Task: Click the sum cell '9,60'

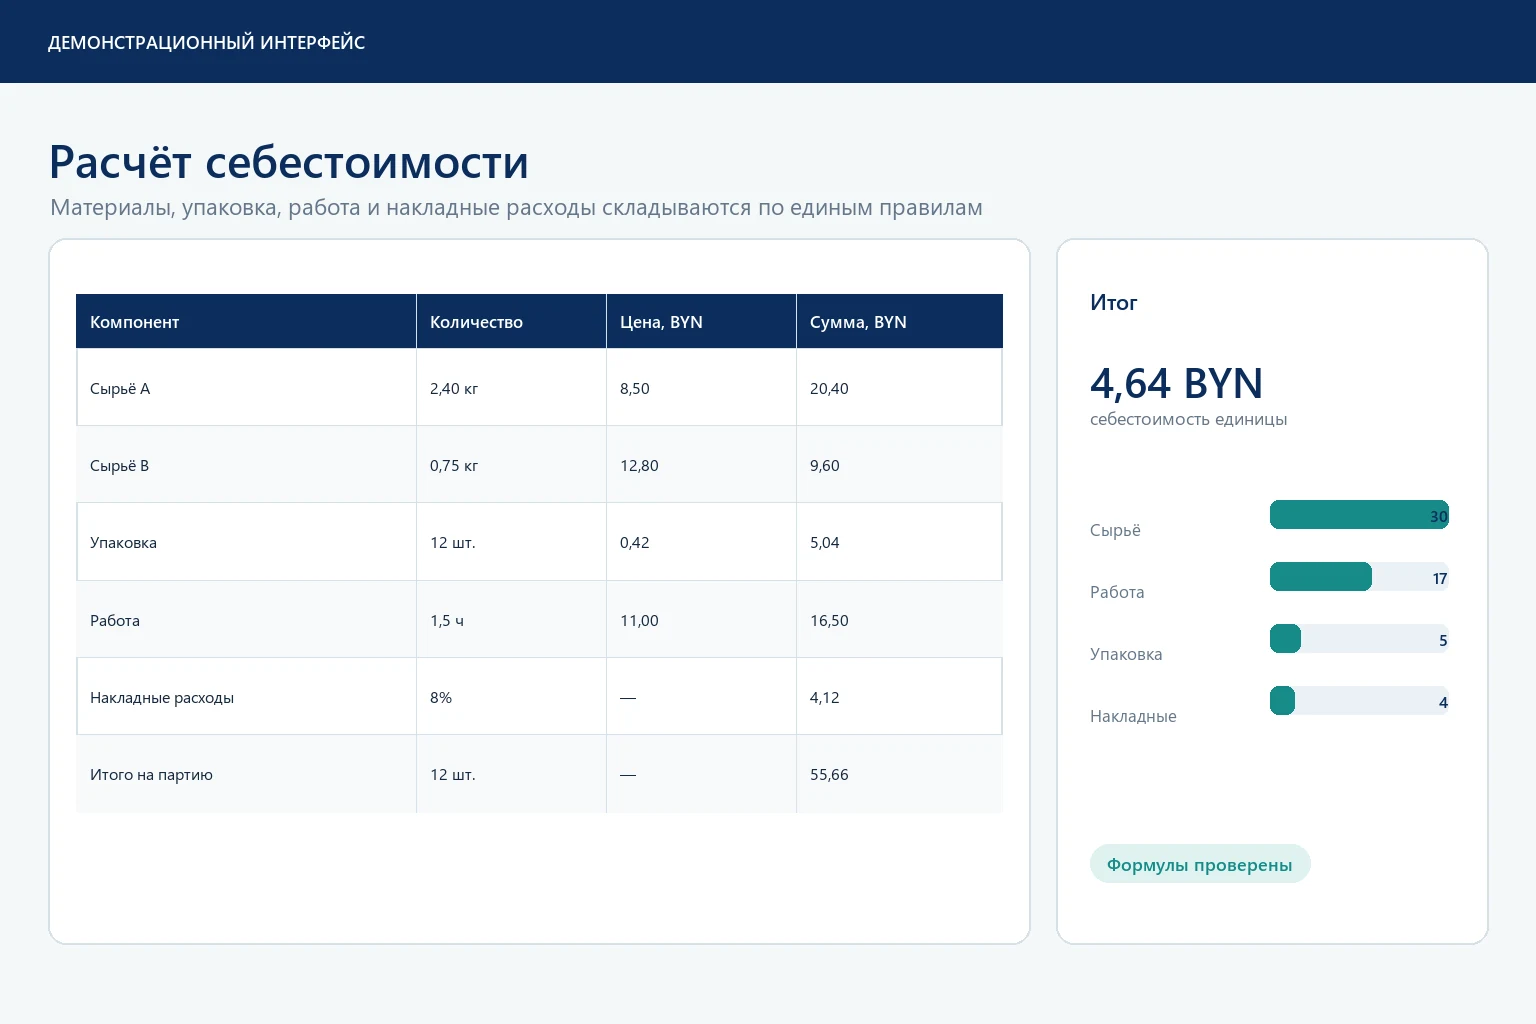Action: tap(899, 465)
